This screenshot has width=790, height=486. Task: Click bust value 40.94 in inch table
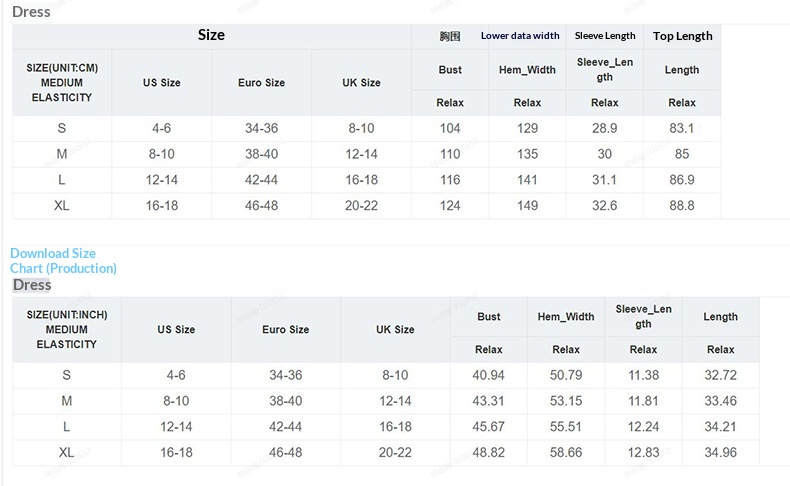tap(489, 375)
